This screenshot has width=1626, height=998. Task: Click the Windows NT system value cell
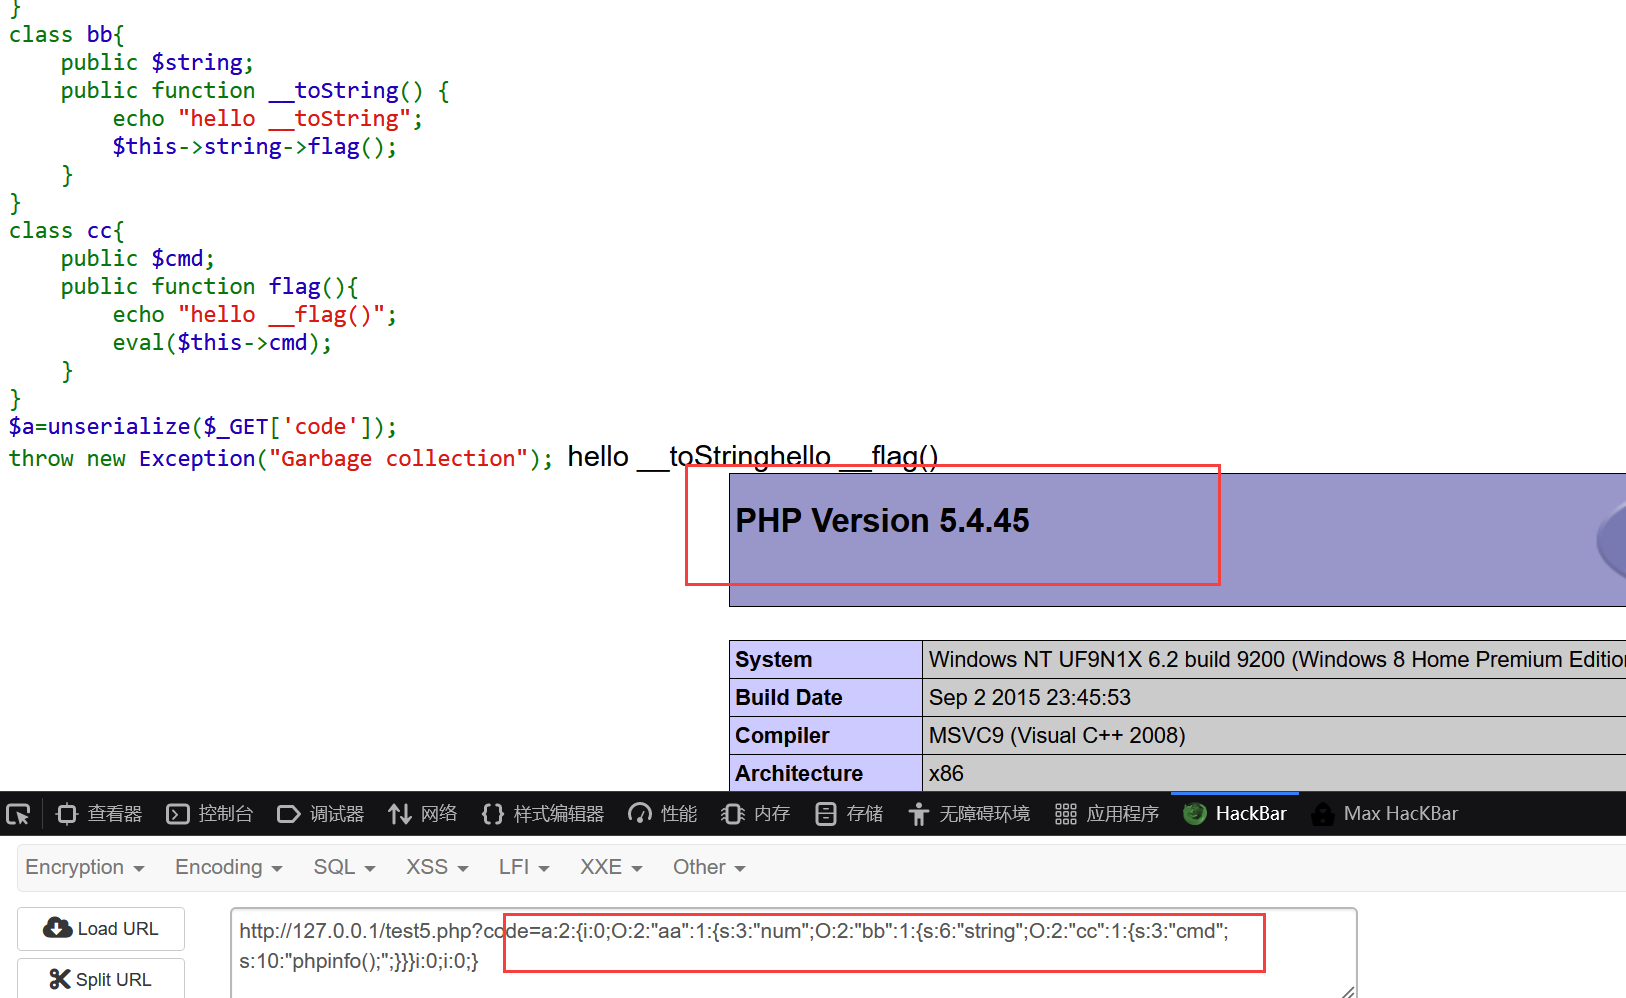point(1274,660)
